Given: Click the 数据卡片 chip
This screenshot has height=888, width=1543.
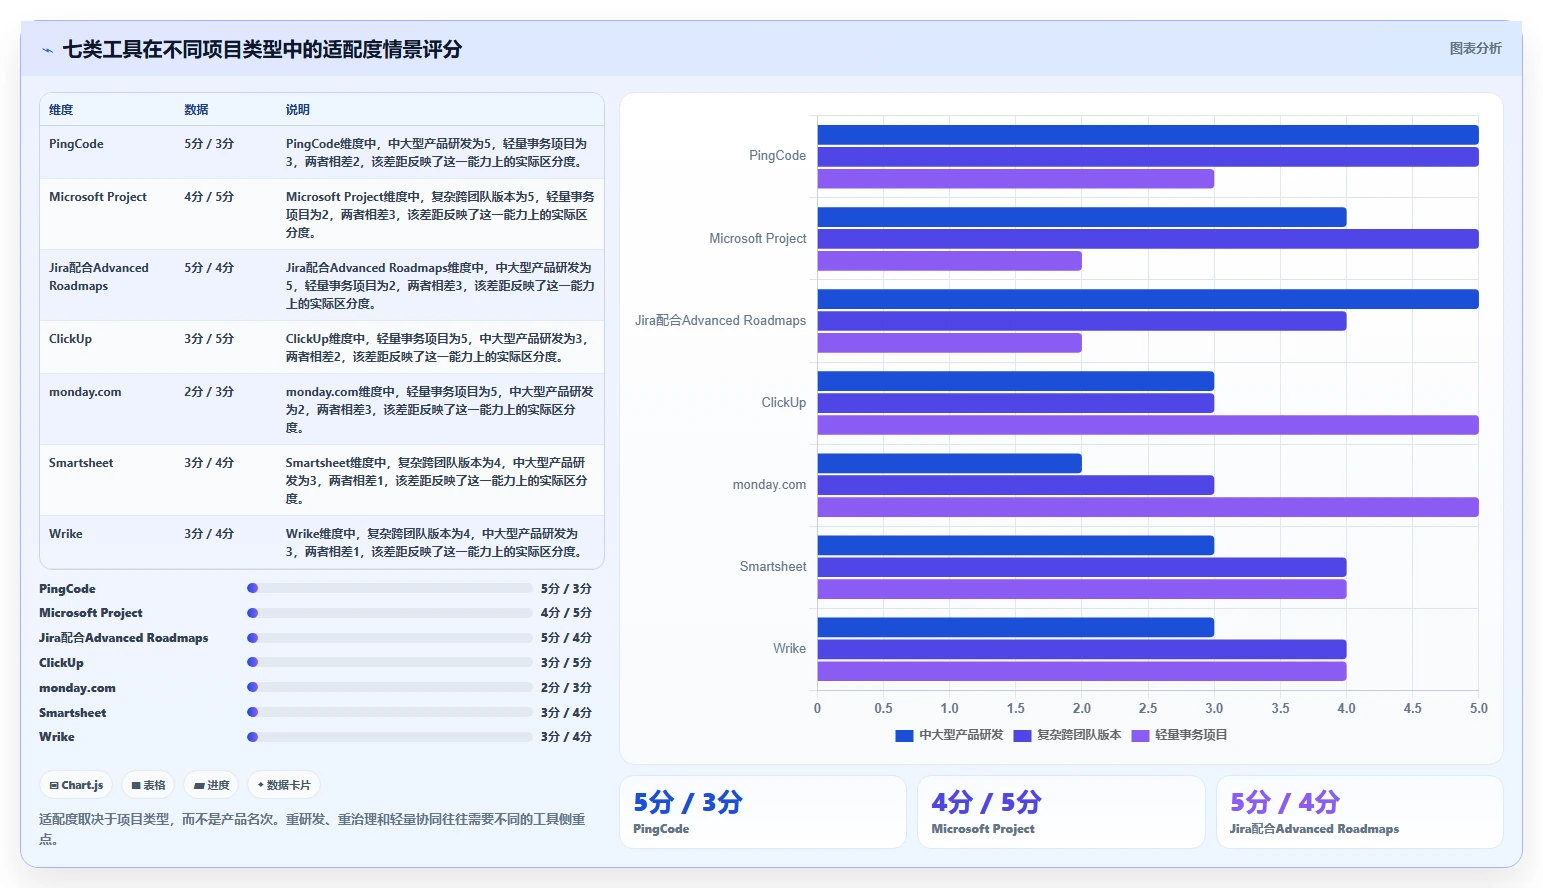Looking at the screenshot, I should [x=284, y=785].
